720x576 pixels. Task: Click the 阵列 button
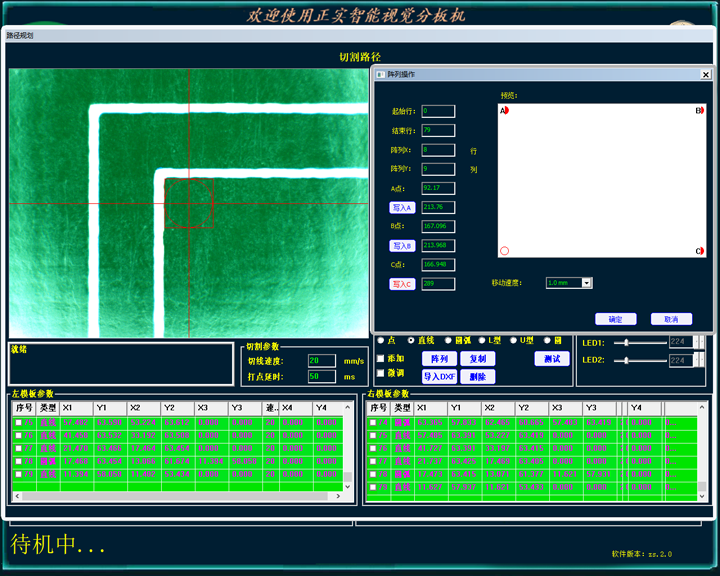(439, 359)
